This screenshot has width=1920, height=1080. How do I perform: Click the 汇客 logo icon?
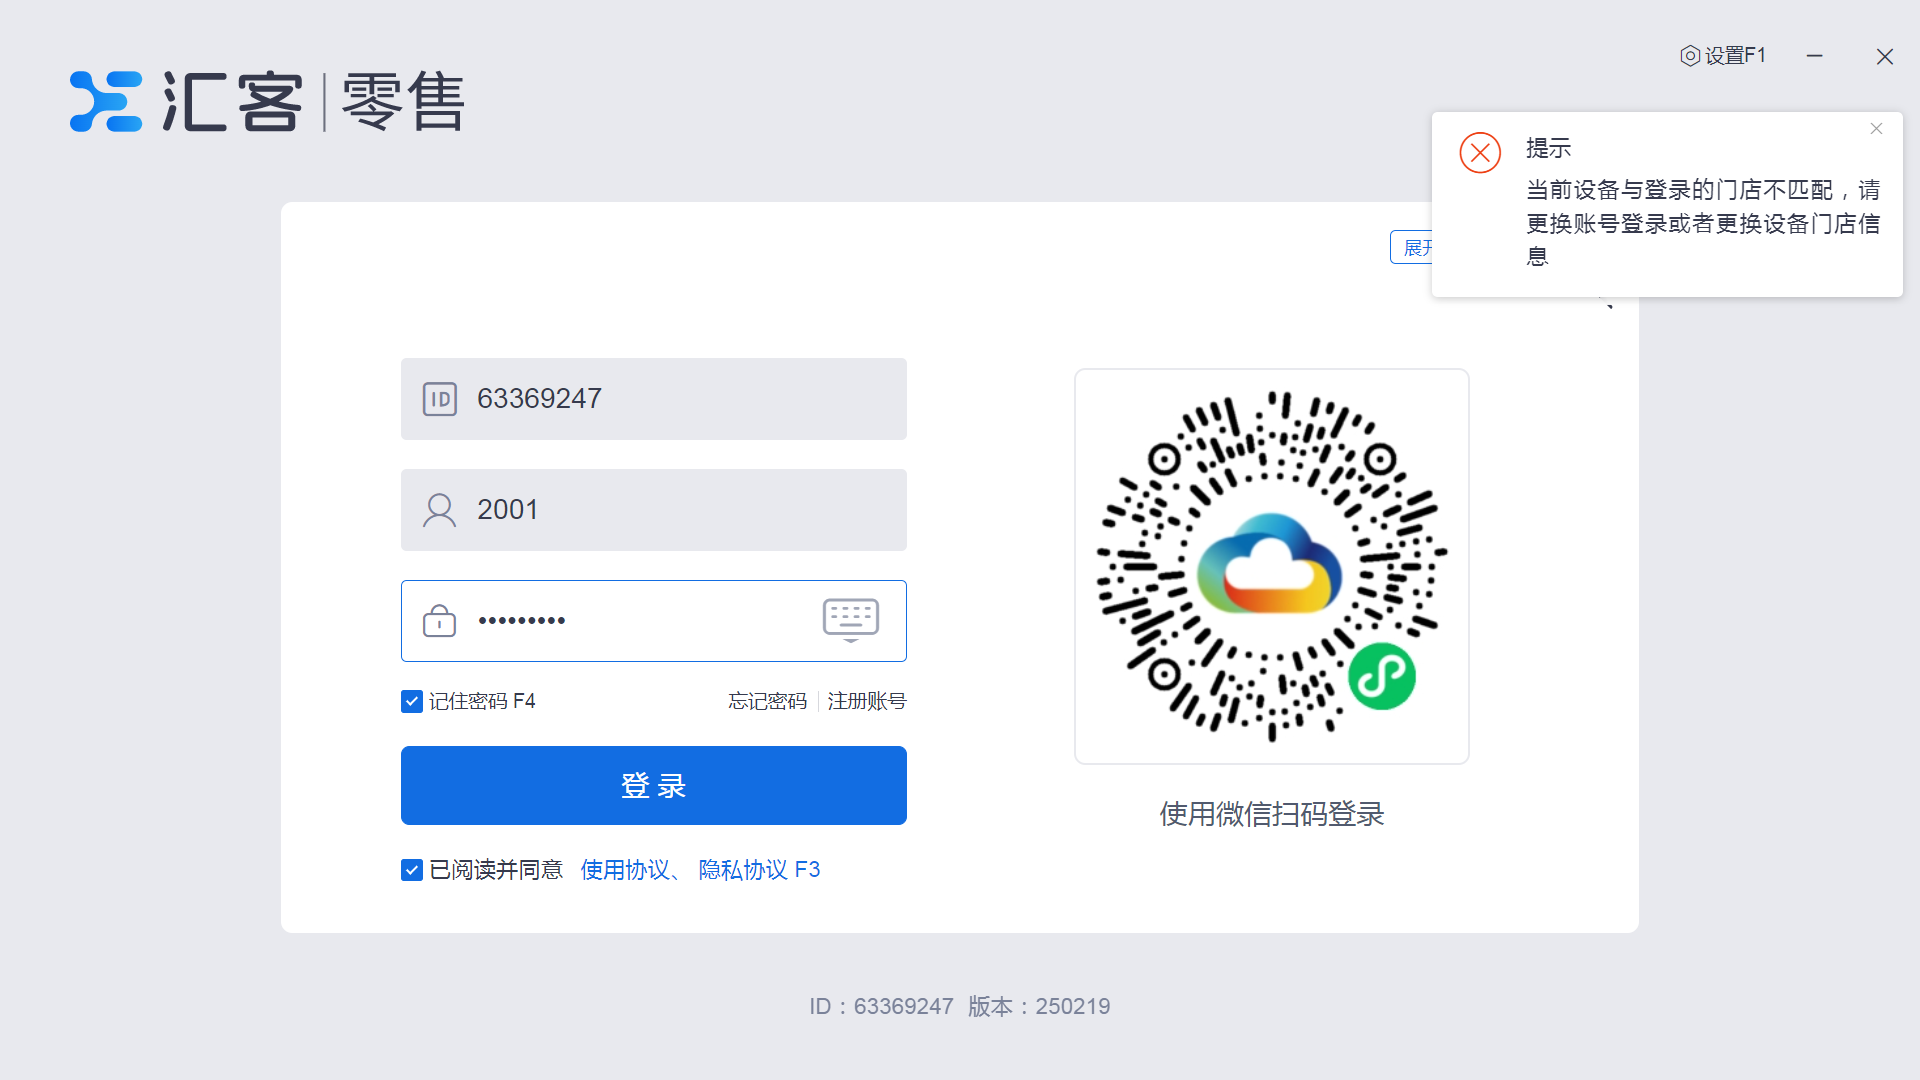106,101
